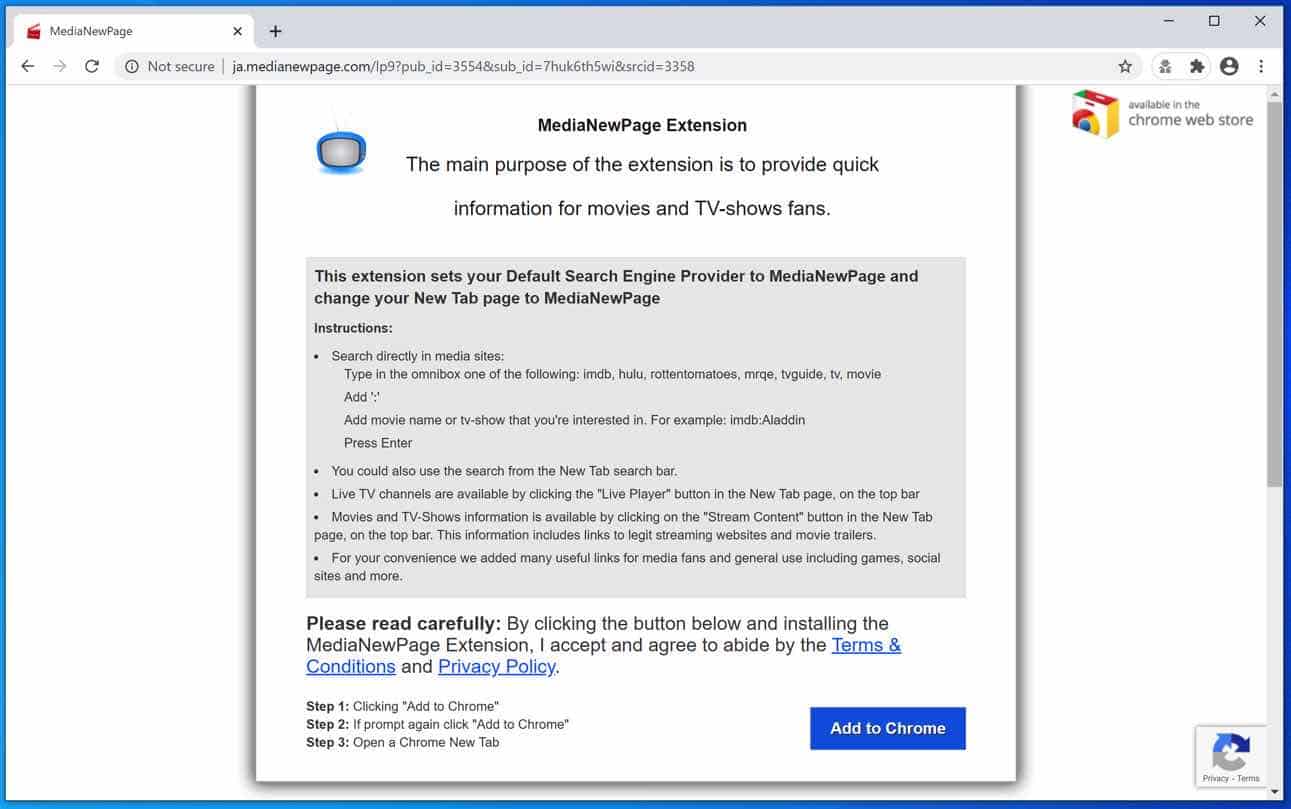Click the extension icon left of the puzzle piece
The width and height of the screenshot is (1291, 809).
click(x=1165, y=66)
